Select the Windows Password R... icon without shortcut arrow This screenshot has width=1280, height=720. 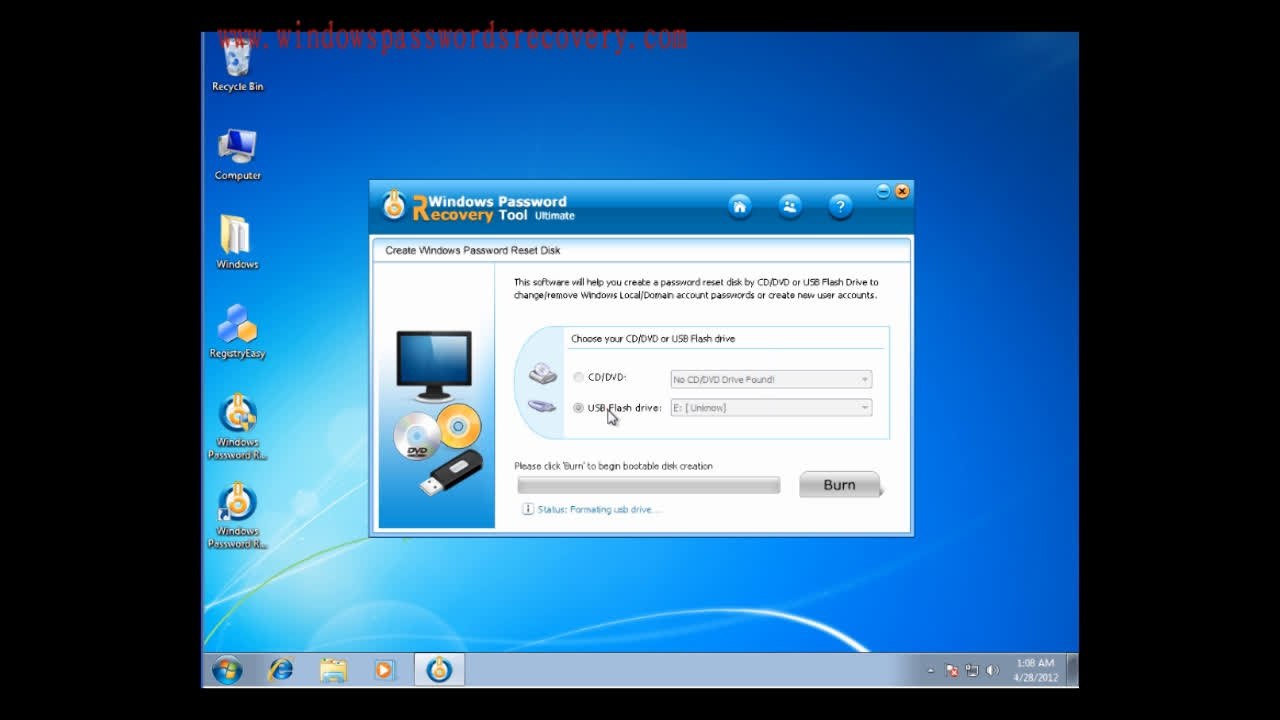237,427
